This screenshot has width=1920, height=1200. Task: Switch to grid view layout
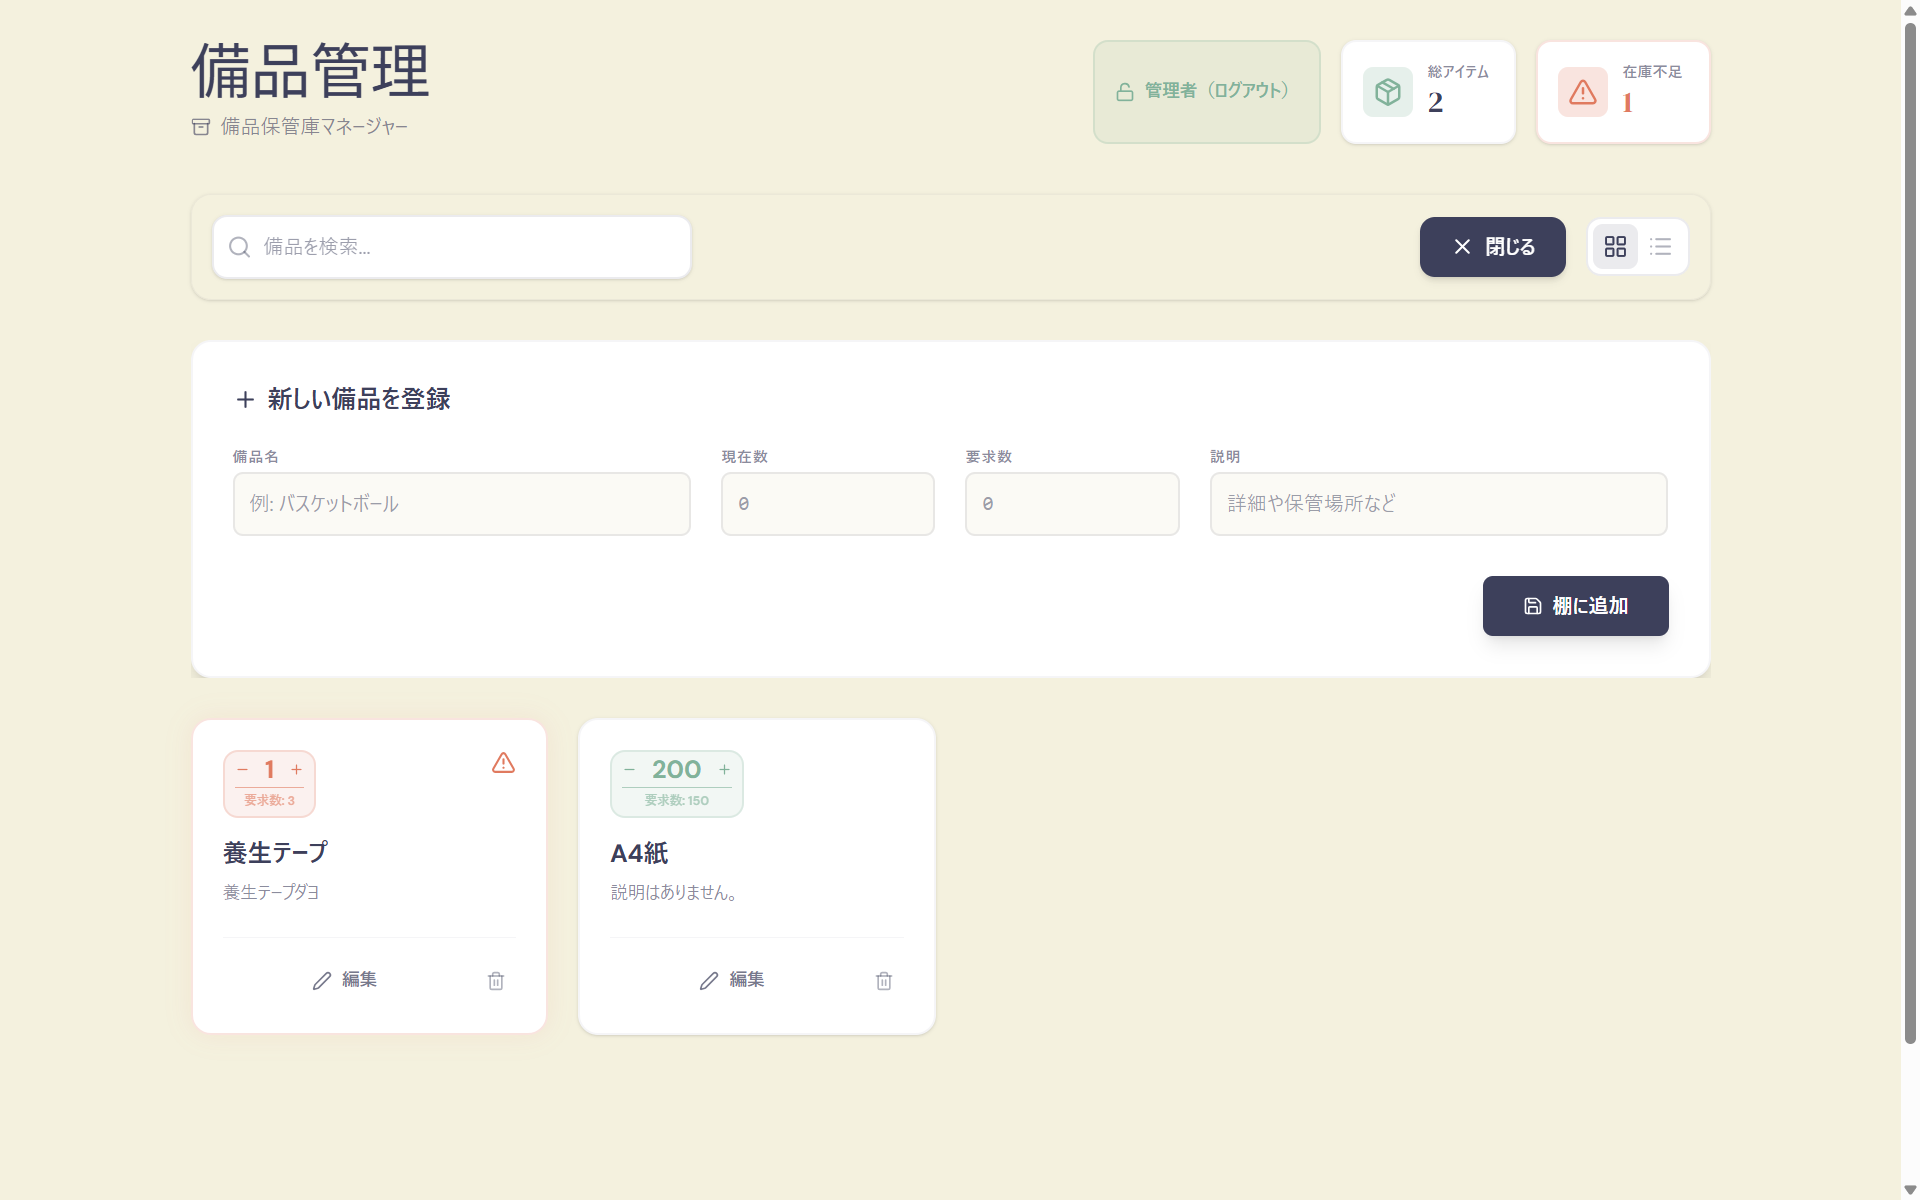1615,247
